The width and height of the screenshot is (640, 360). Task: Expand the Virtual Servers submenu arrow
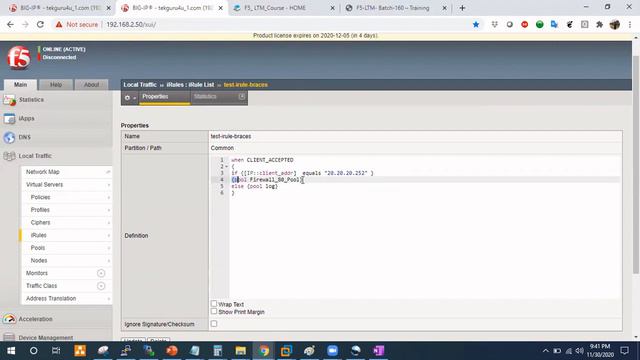pos(109,185)
